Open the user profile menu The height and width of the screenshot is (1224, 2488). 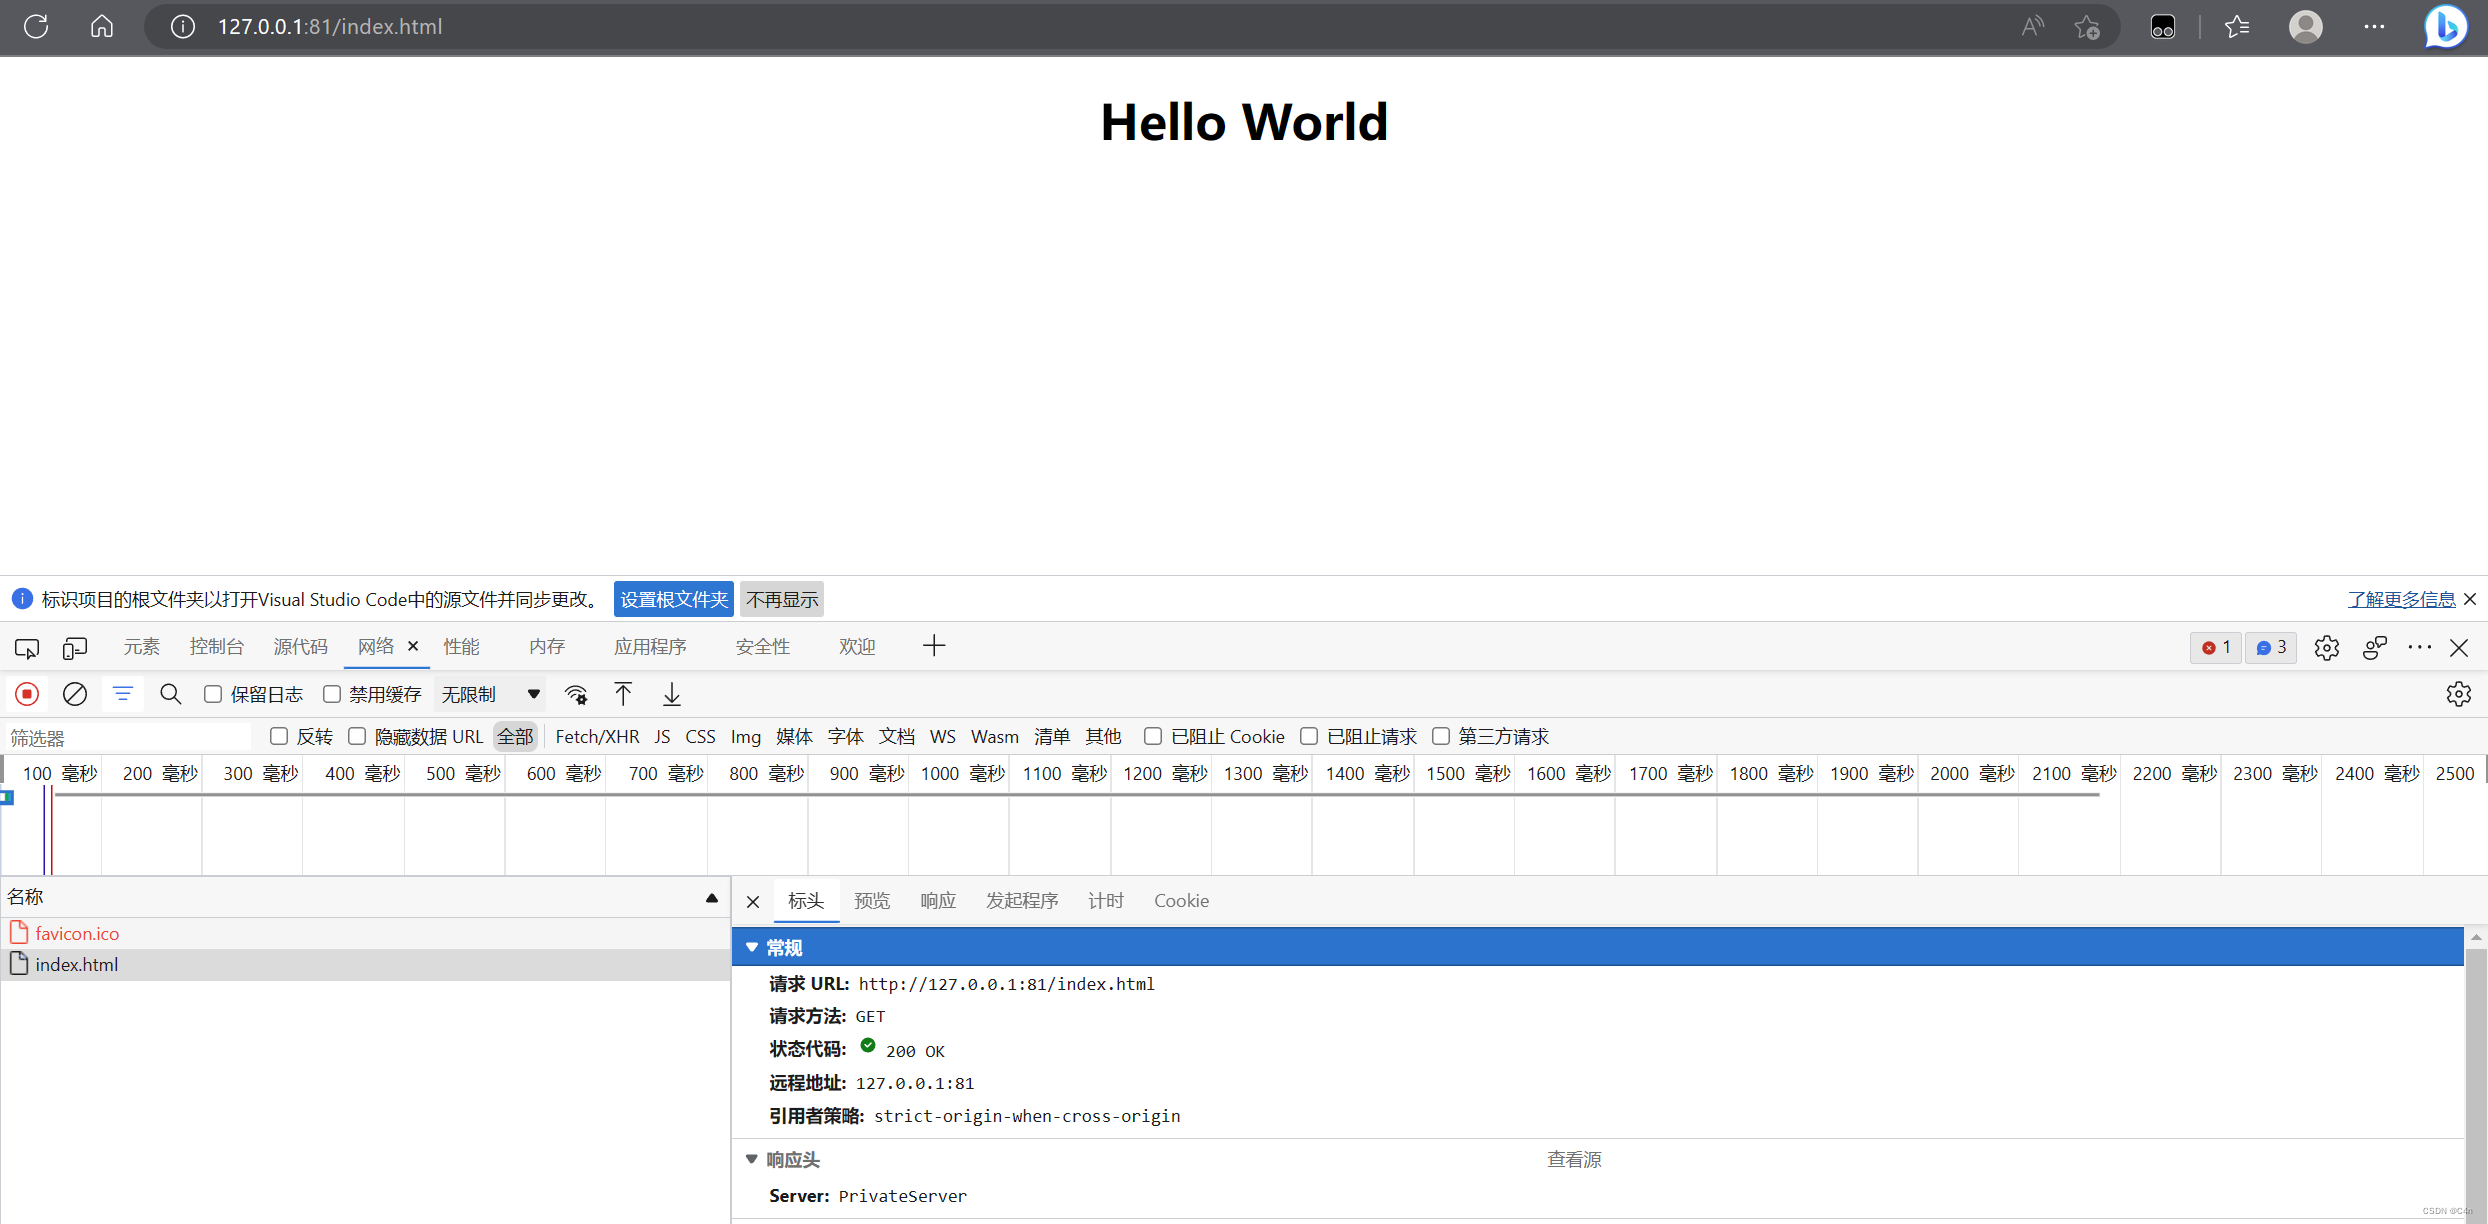2305,26
